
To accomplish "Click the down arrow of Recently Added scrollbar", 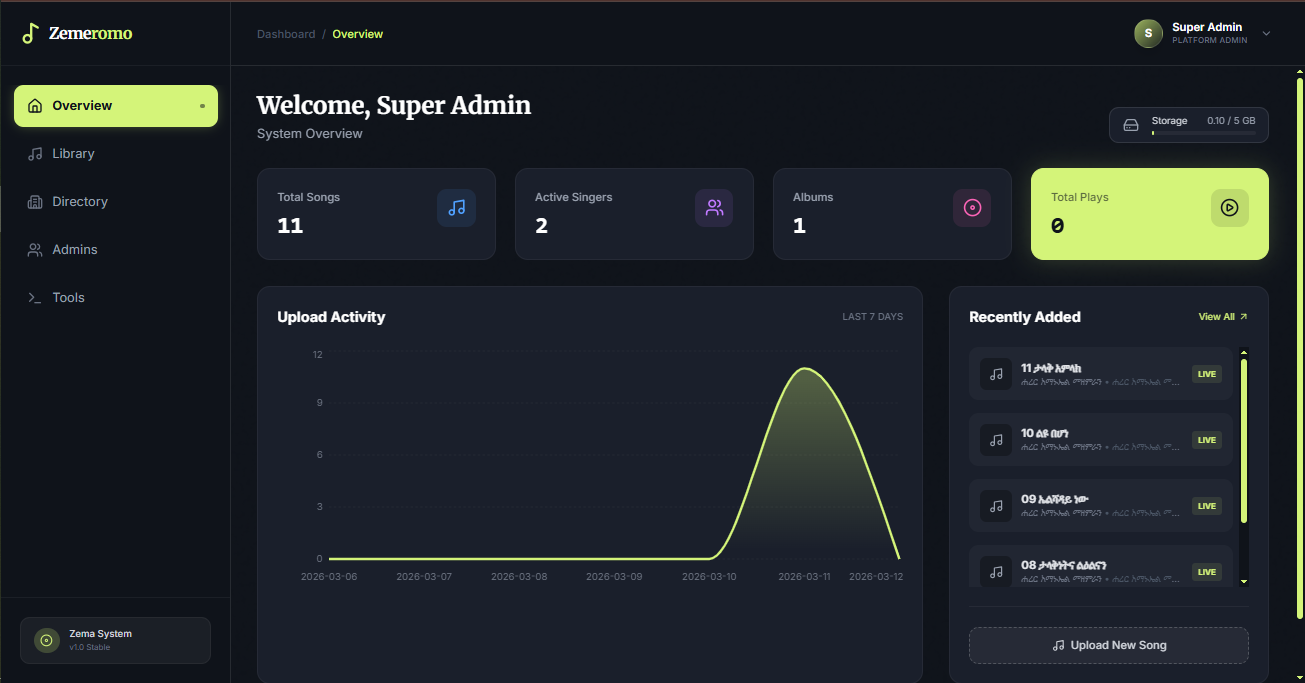I will tap(1244, 580).
